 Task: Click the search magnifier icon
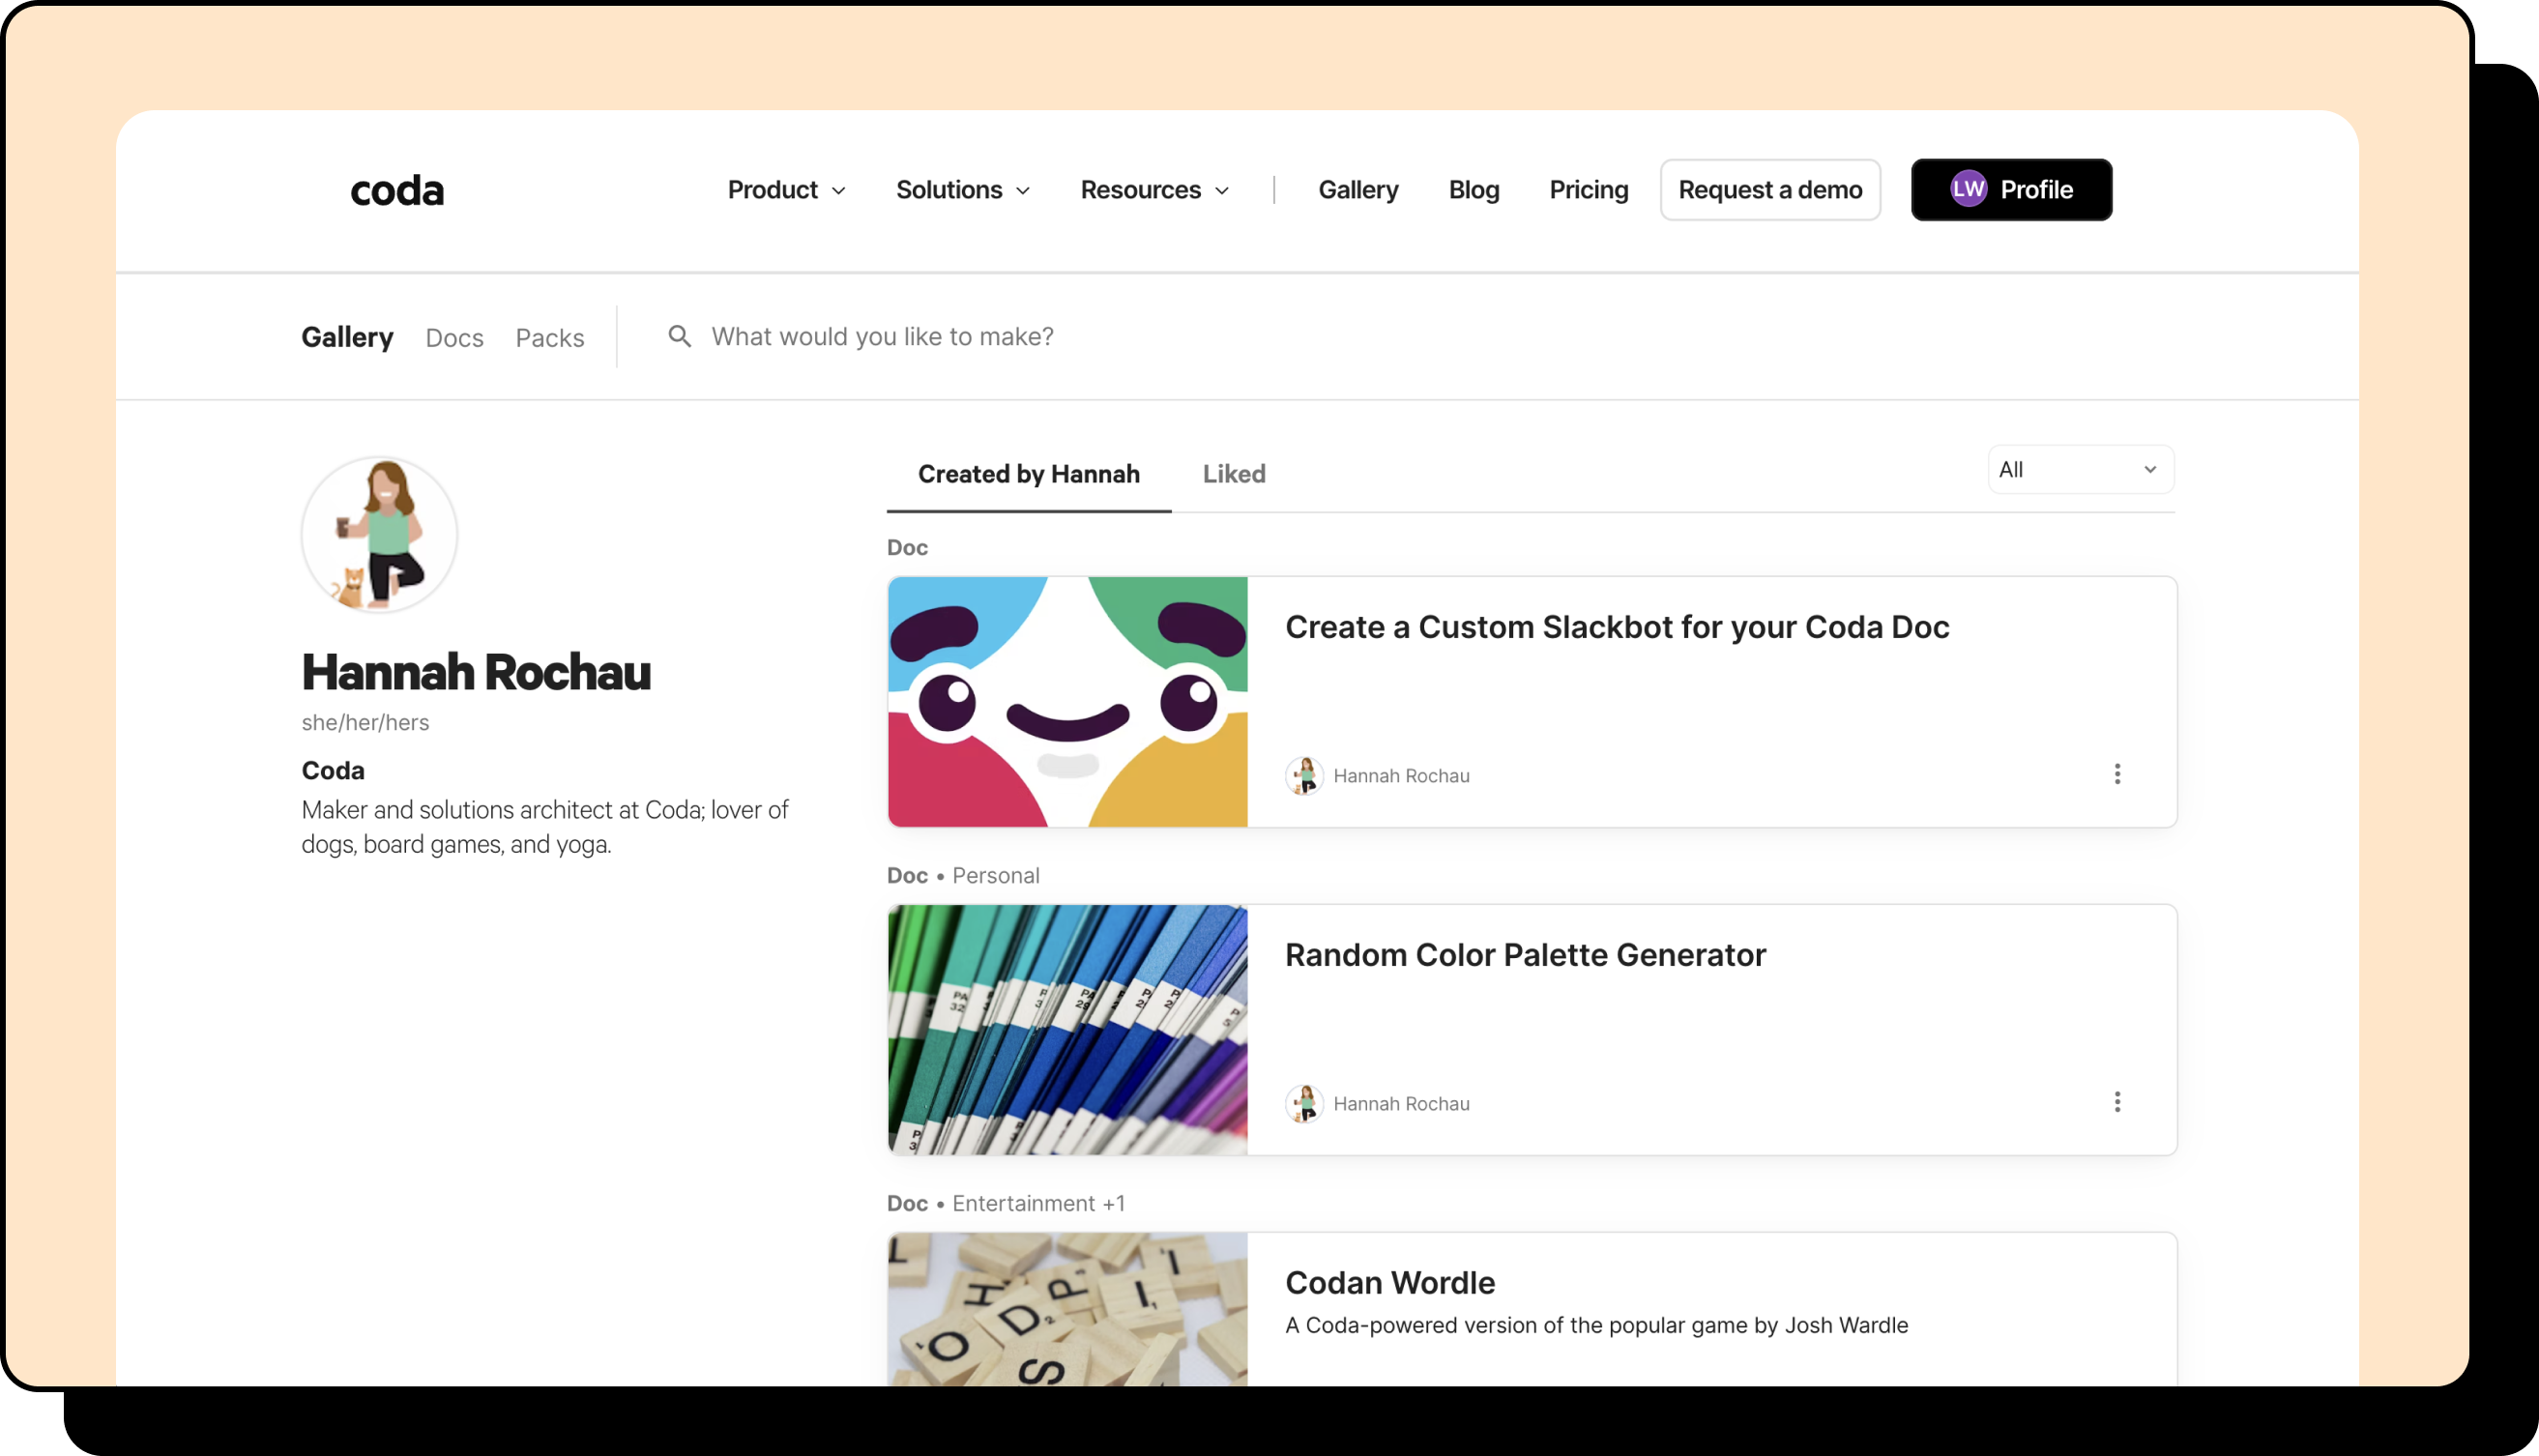pos(679,336)
